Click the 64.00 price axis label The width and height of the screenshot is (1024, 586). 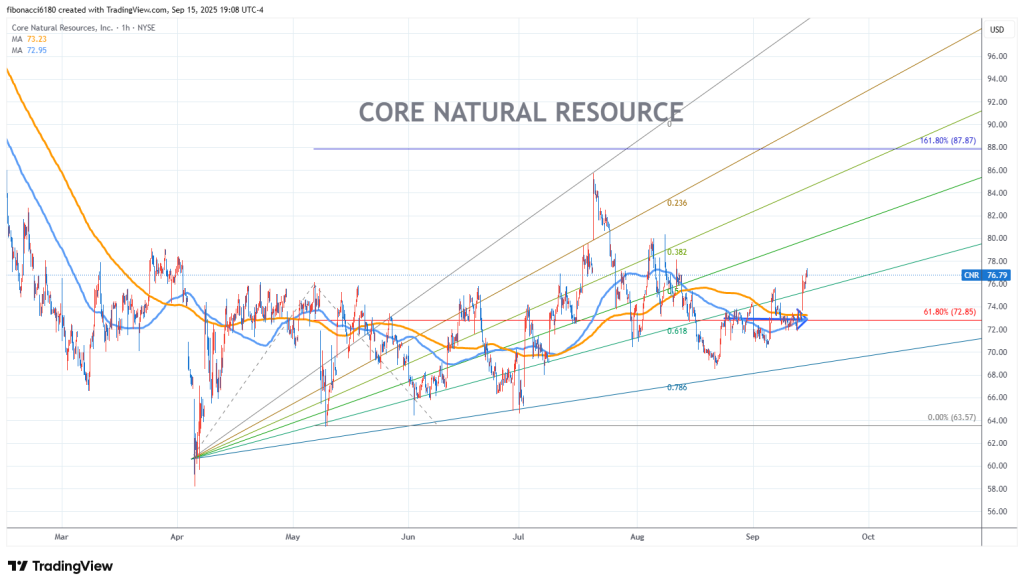point(997,421)
